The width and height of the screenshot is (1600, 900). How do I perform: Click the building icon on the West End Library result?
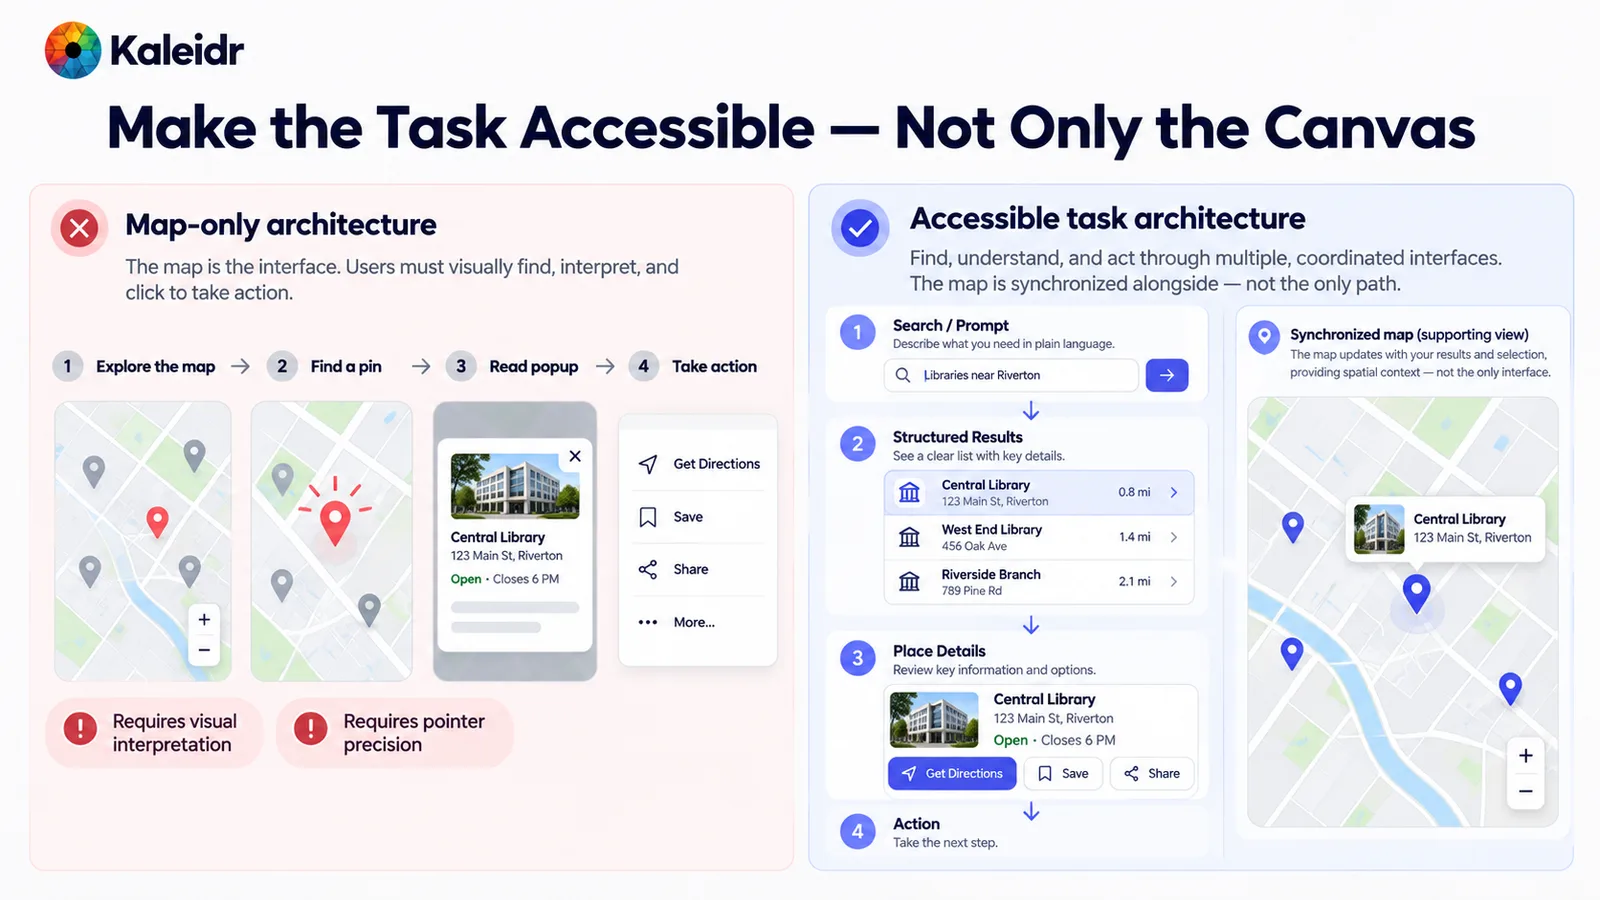[x=909, y=537]
